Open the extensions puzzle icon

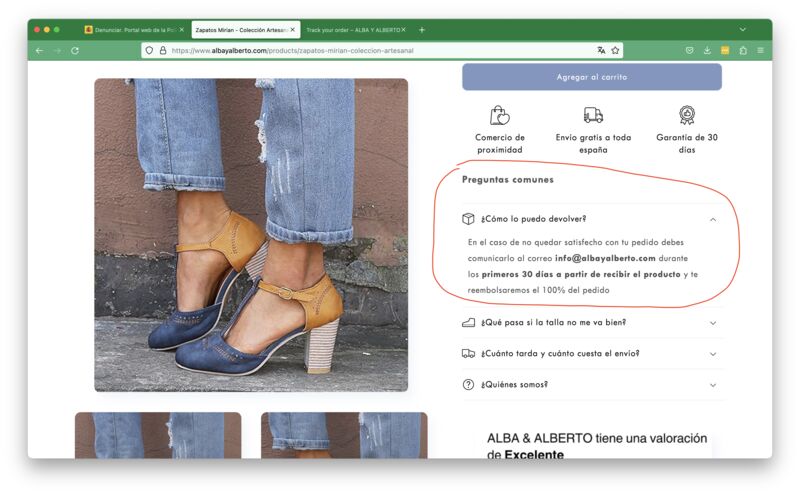743,50
